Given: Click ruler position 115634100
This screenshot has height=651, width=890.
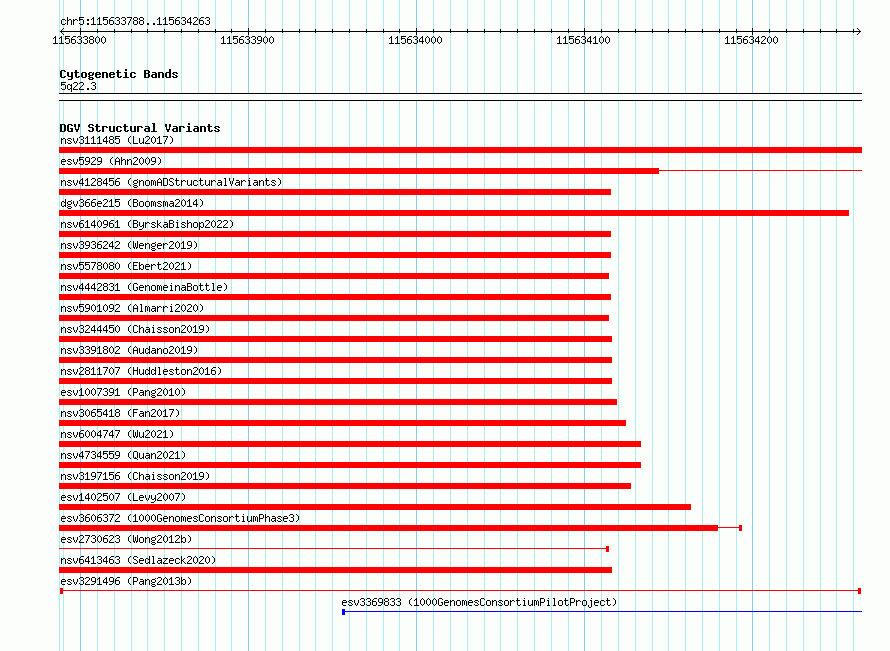Looking at the screenshot, I should [583, 40].
